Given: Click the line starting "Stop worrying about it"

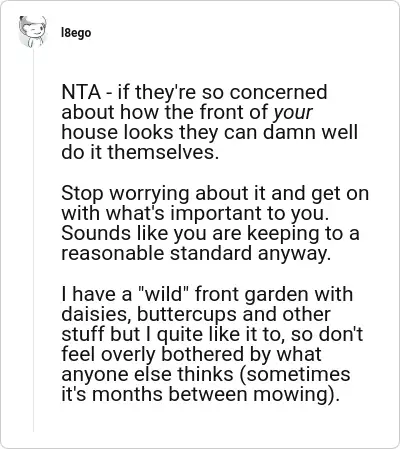Looking at the screenshot, I should [215, 193].
